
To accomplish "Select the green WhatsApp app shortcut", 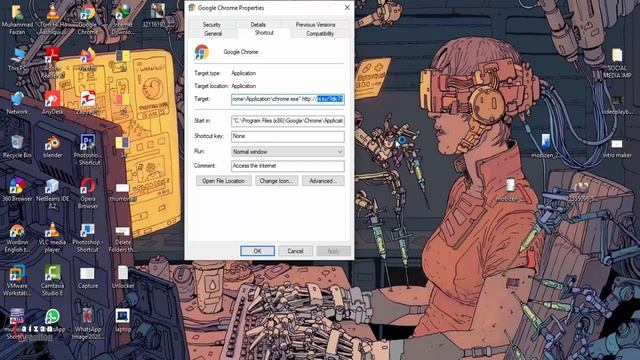I will [52, 321].
